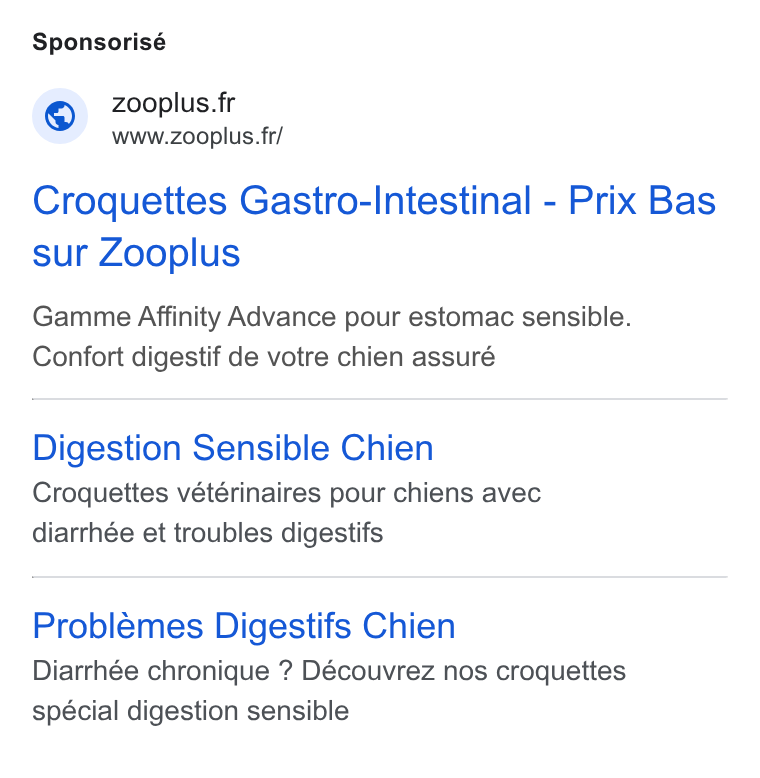Click the word 'Problèmes' in the last sitelink
760x778 pixels.
(118, 626)
